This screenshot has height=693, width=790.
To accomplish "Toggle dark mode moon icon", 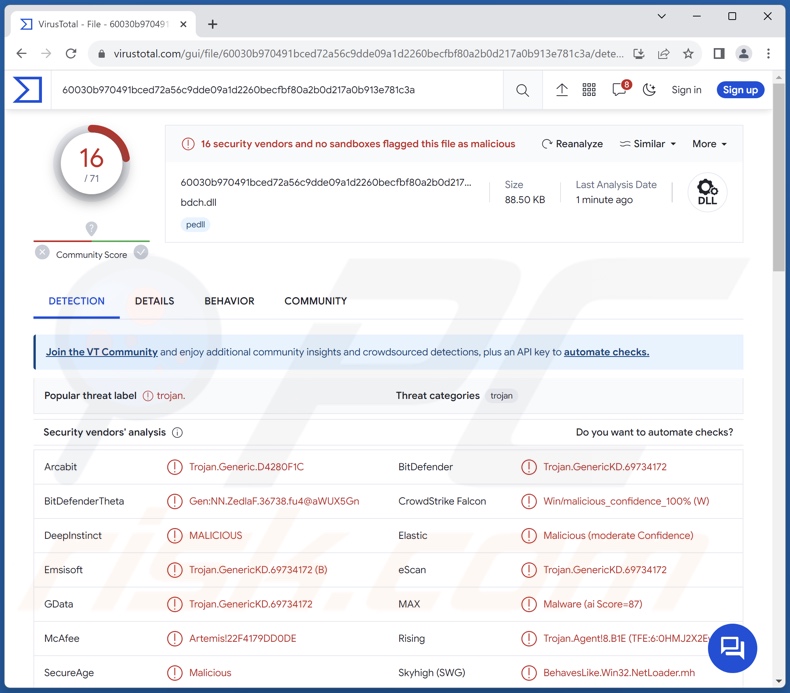I will click(x=649, y=90).
